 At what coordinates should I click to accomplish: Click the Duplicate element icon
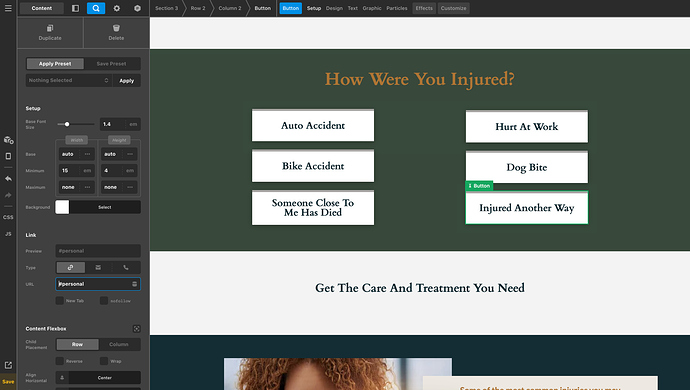pos(50,28)
